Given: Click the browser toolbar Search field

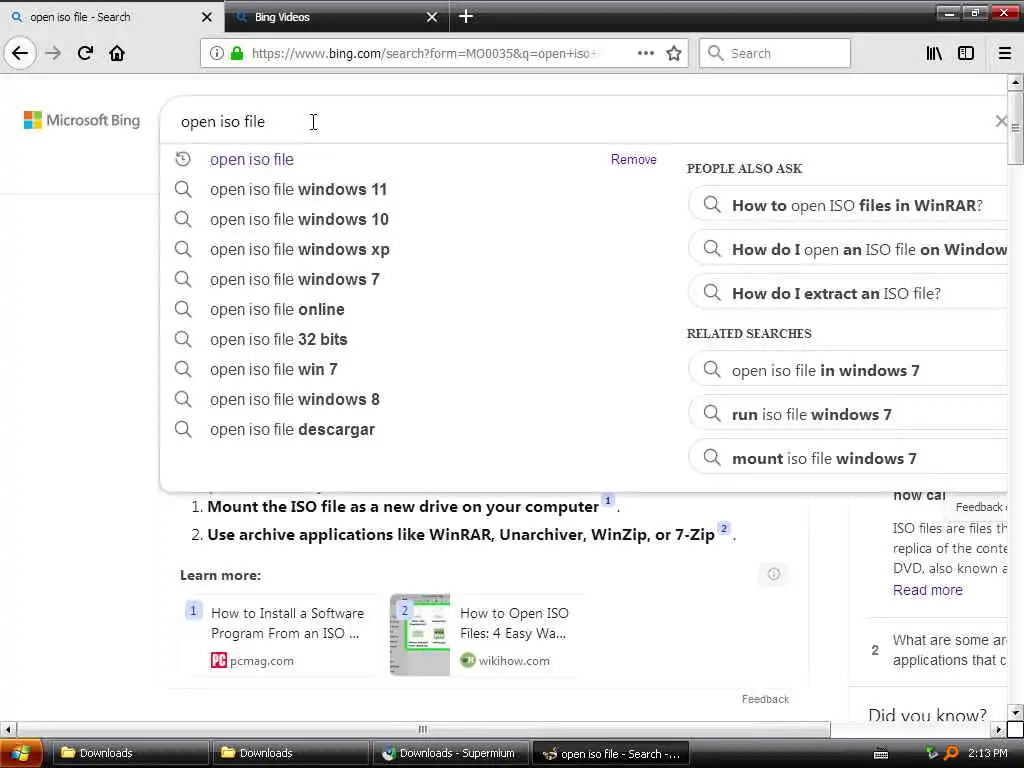Looking at the screenshot, I should coord(775,53).
